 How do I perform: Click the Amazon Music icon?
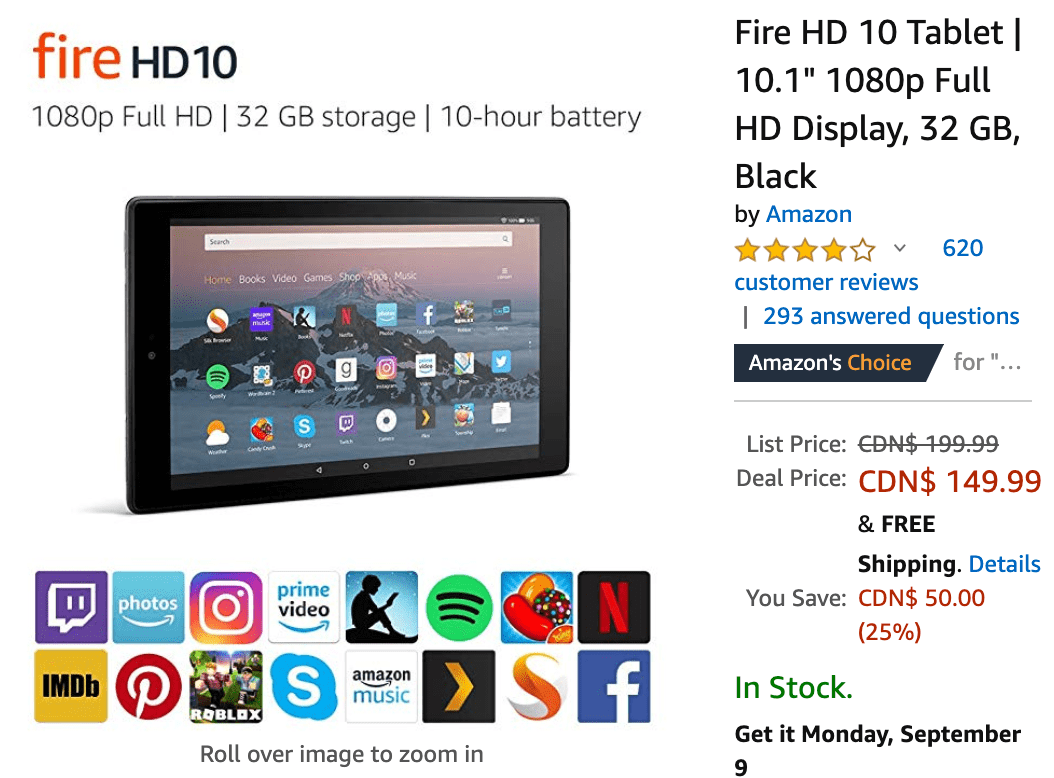pos(382,686)
